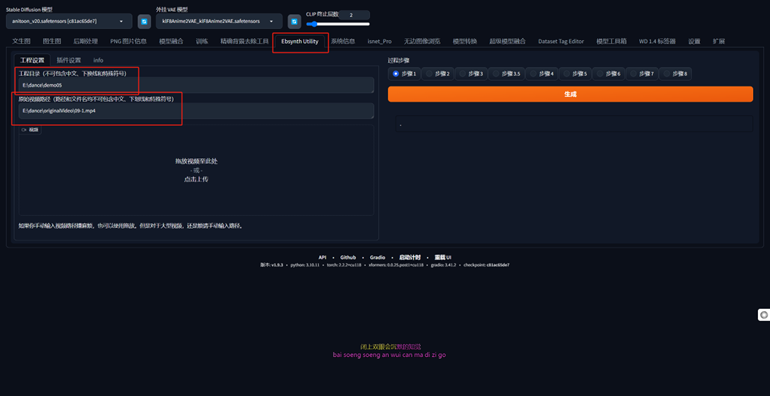
Task: Open the anitoon_v20 model dropdown
Action: pos(69,21)
